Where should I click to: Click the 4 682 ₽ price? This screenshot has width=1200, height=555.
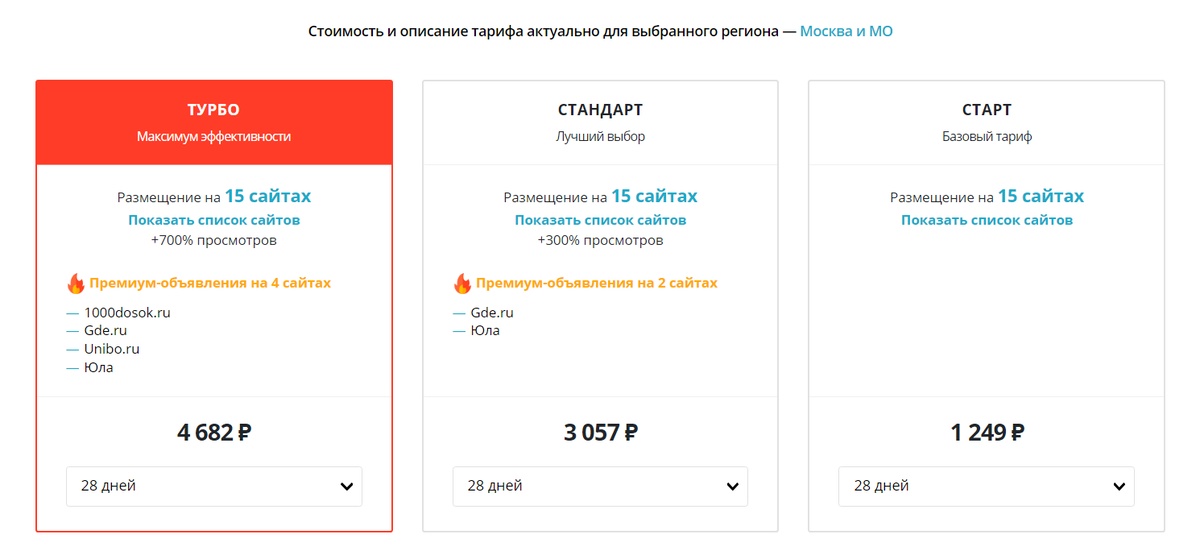coord(214,433)
